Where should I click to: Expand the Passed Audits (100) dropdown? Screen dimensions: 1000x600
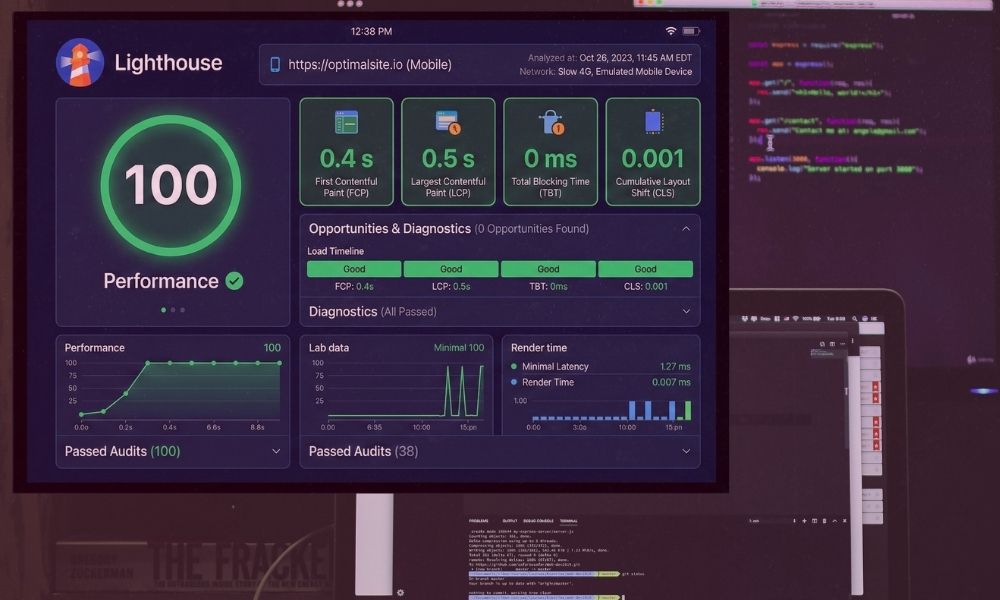[276, 452]
